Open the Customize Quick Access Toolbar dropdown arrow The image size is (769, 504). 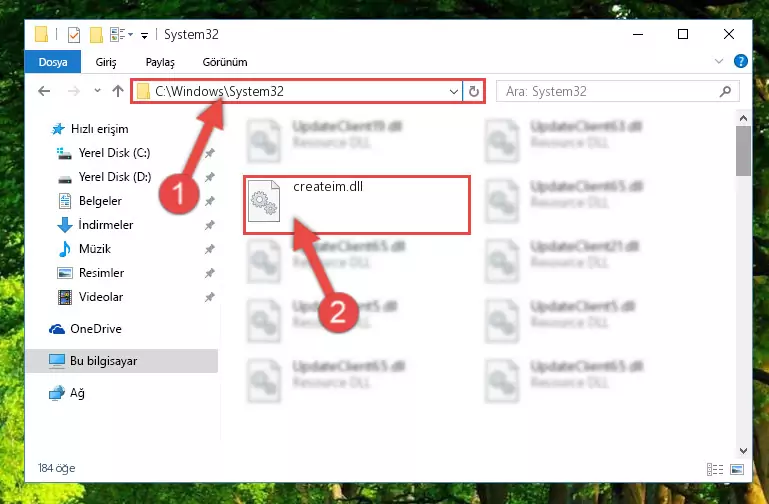(144, 35)
